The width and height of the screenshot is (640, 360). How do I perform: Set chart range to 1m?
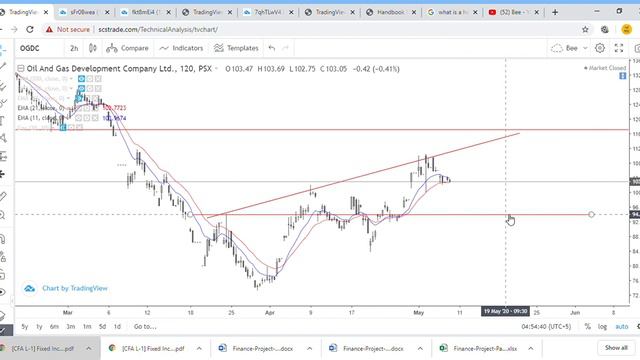[x=87, y=327]
